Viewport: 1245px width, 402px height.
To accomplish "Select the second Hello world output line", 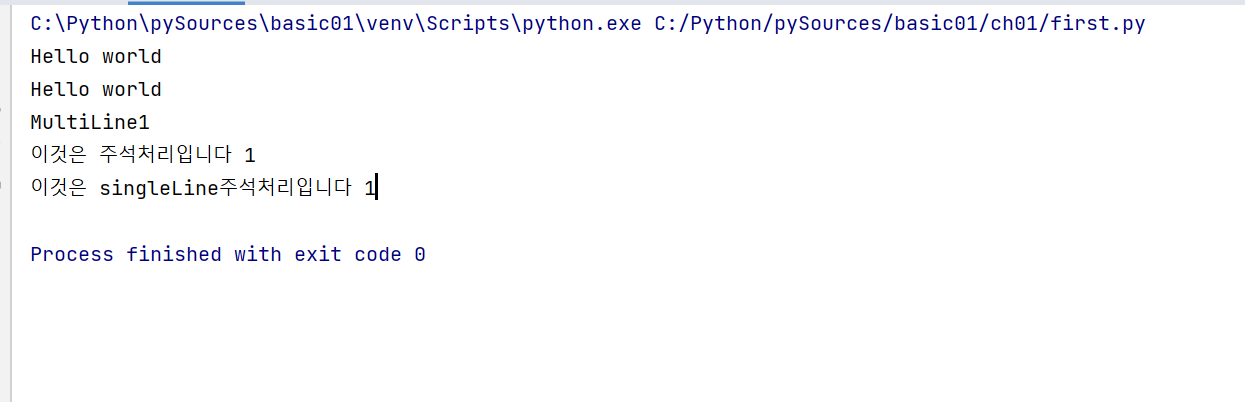I will (96, 90).
